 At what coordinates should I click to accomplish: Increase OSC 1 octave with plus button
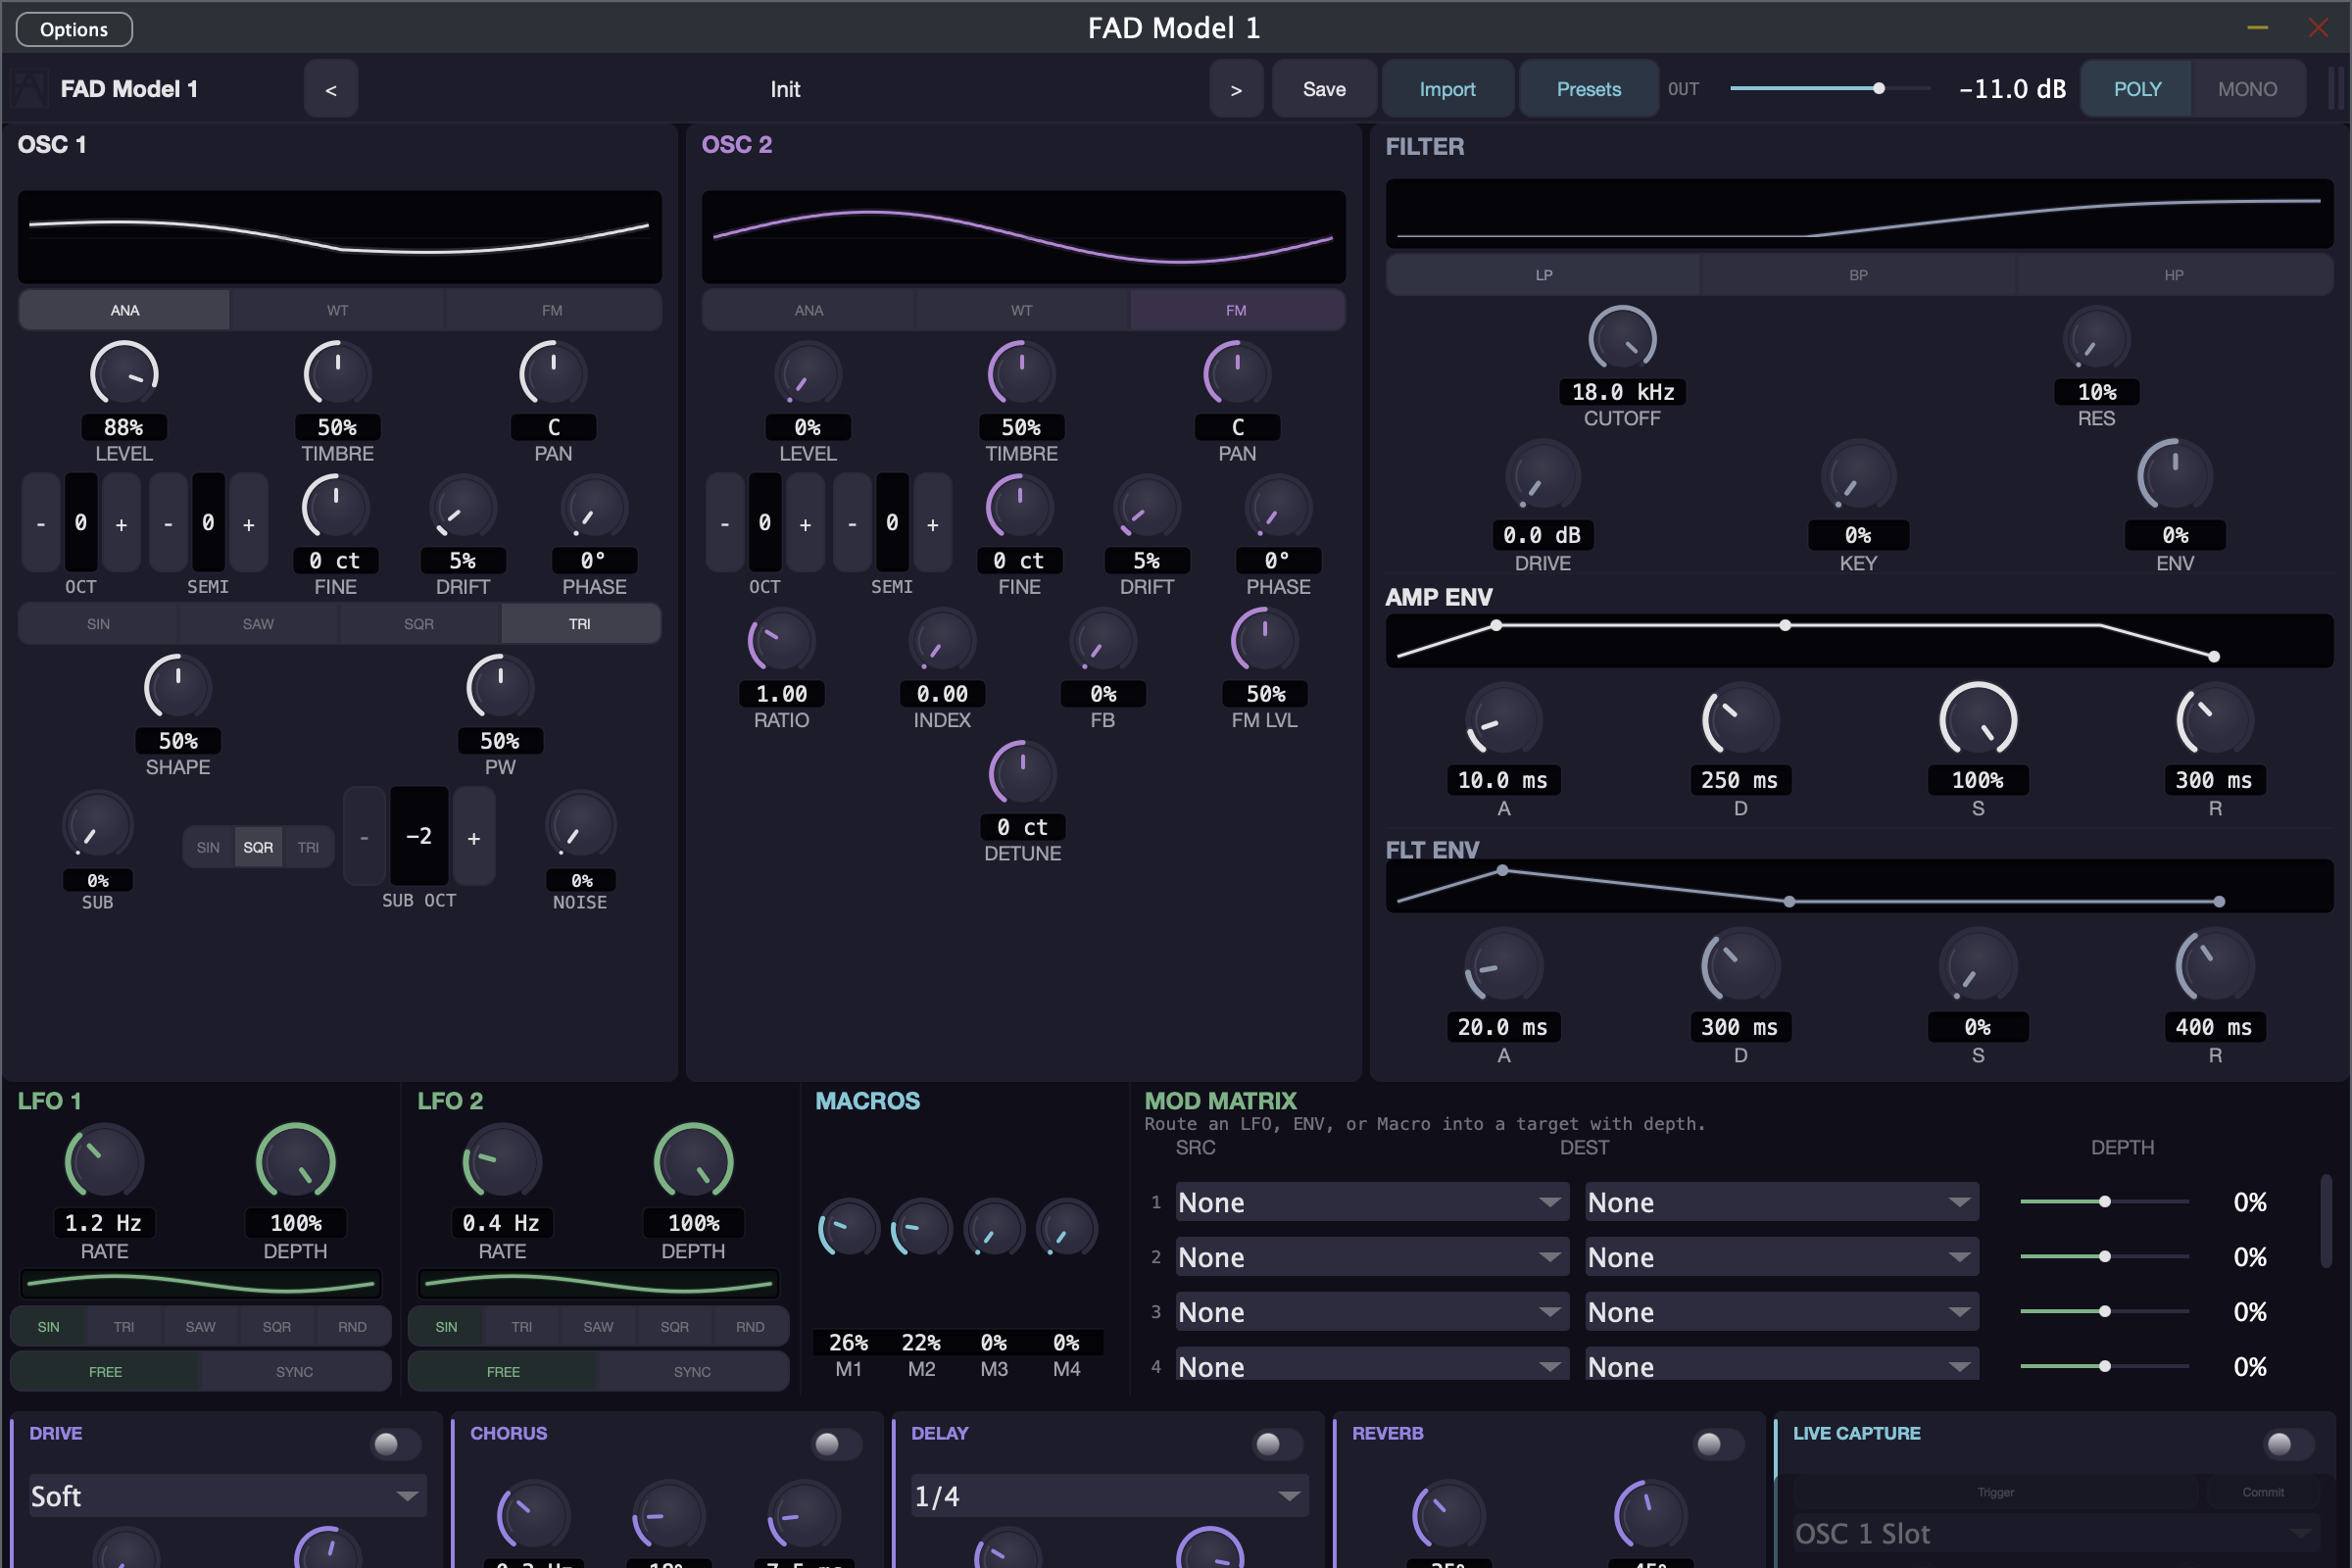(121, 524)
